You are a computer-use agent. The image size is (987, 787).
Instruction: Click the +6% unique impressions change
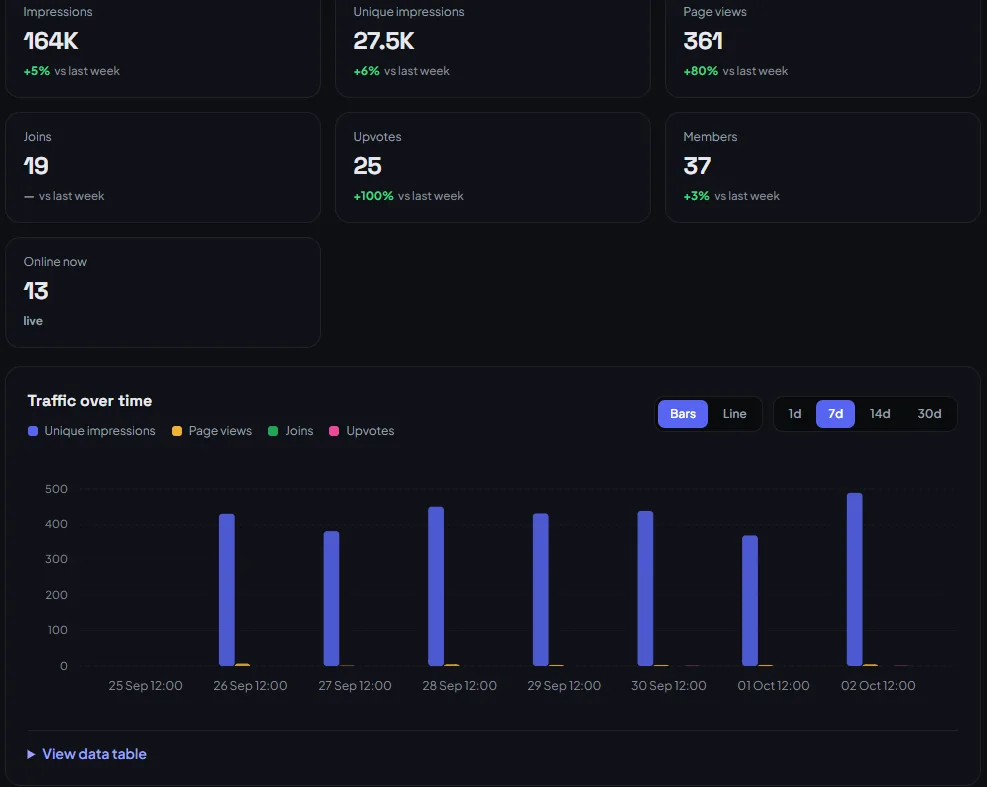pyautogui.click(x=366, y=71)
